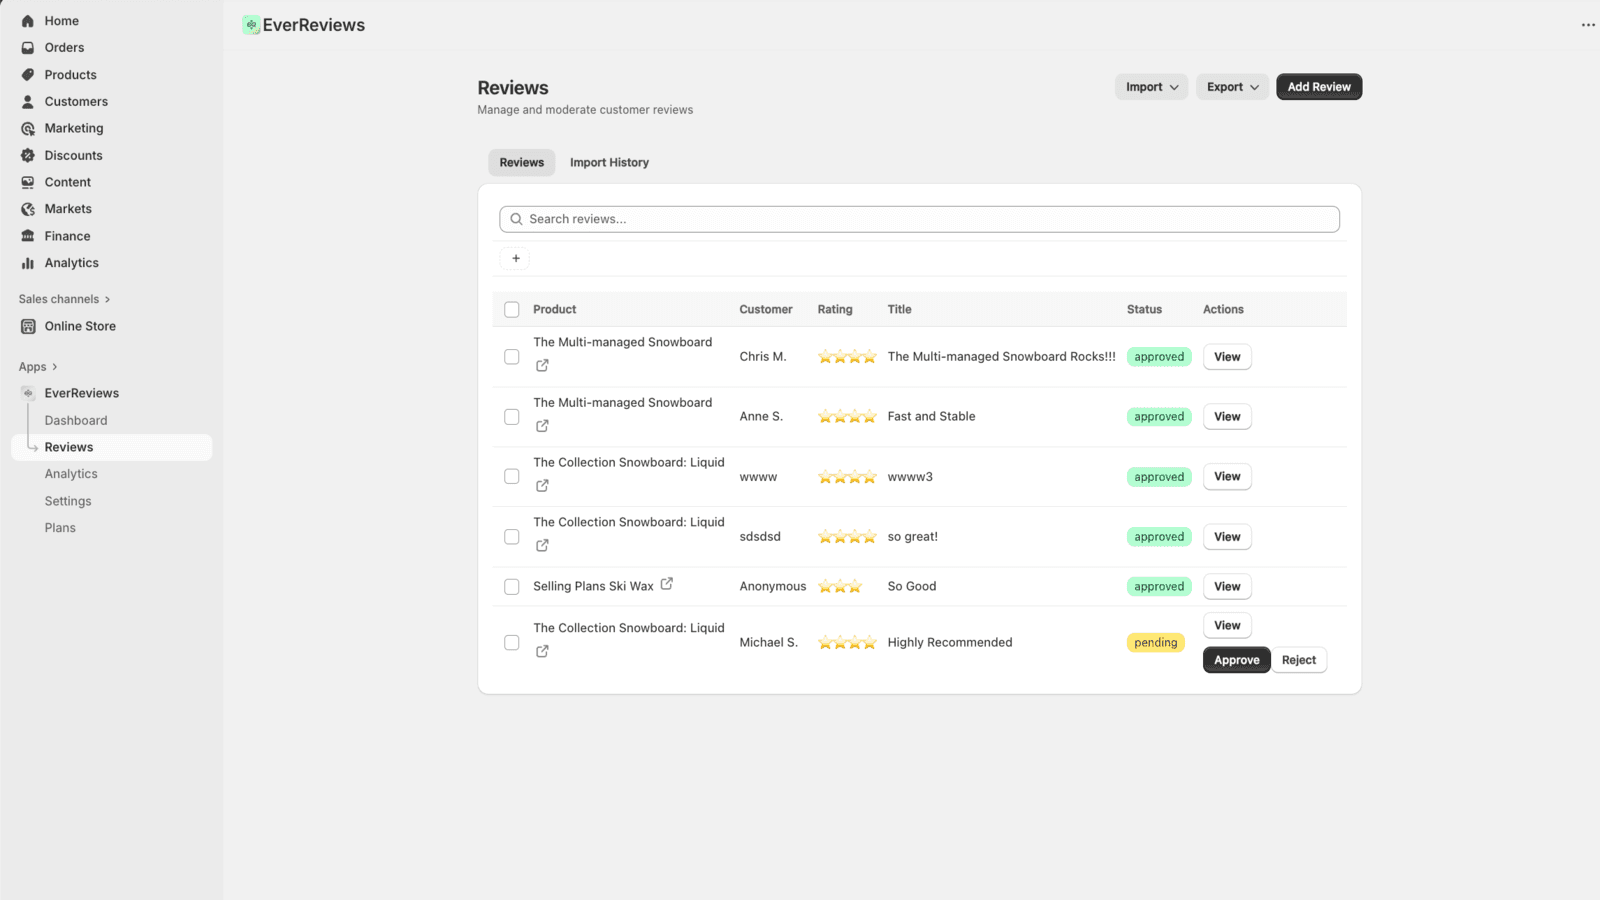
Task: Approve the pending Highly Recommended review
Action: tap(1236, 660)
